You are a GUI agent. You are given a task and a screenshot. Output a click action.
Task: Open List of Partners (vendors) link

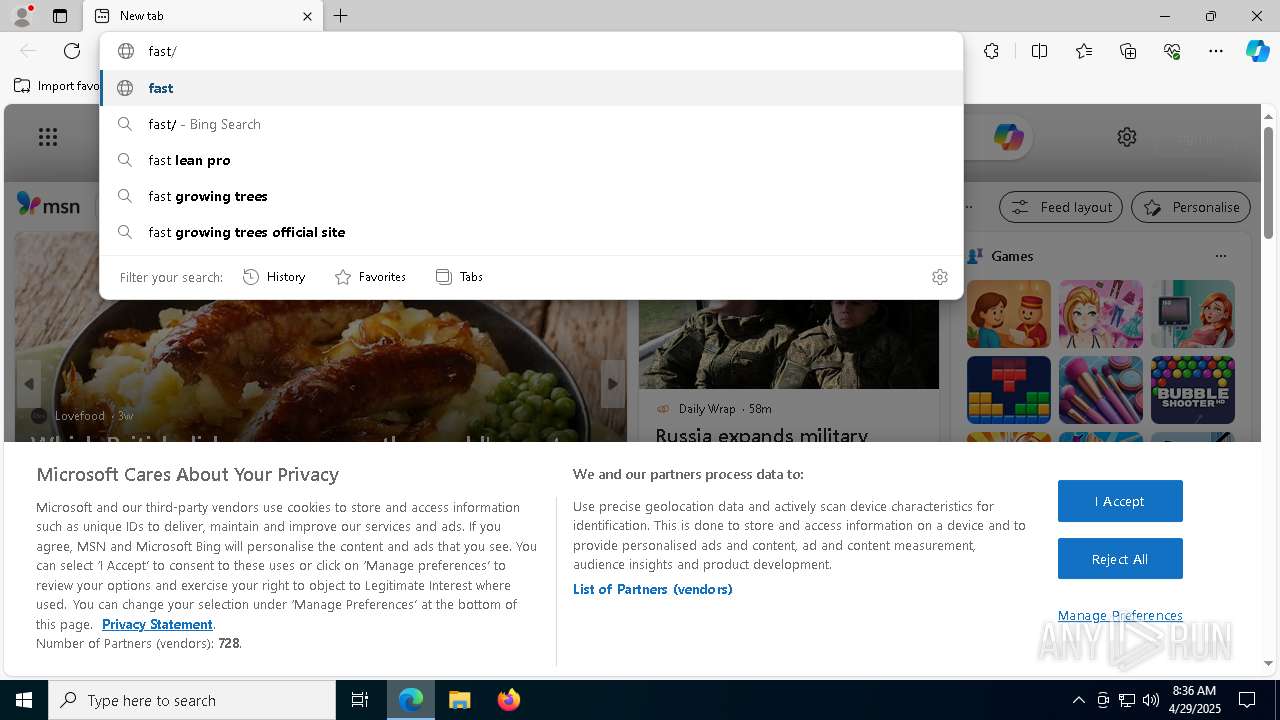tap(652, 589)
